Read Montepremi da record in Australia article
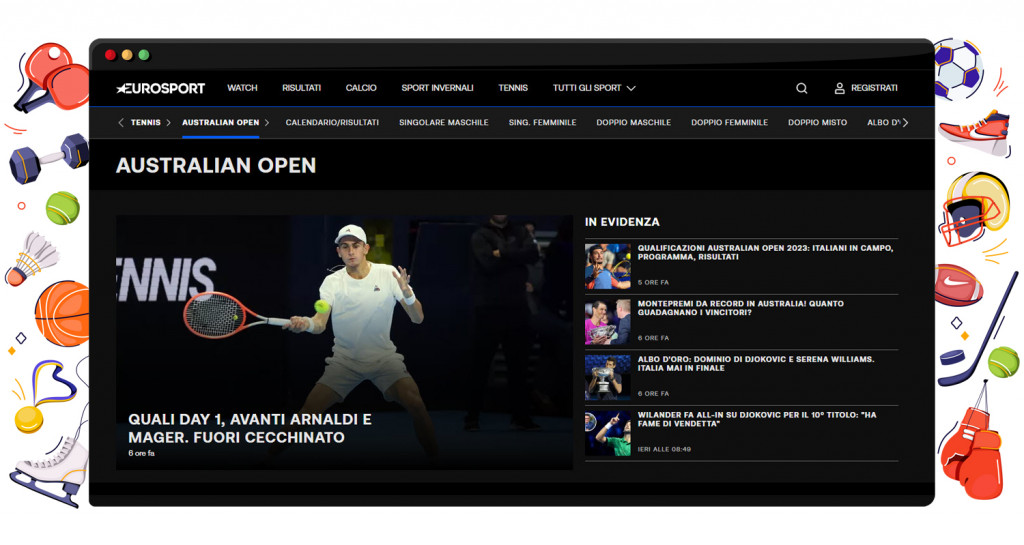Viewport: 1024px width, 545px height. coord(741,308)
